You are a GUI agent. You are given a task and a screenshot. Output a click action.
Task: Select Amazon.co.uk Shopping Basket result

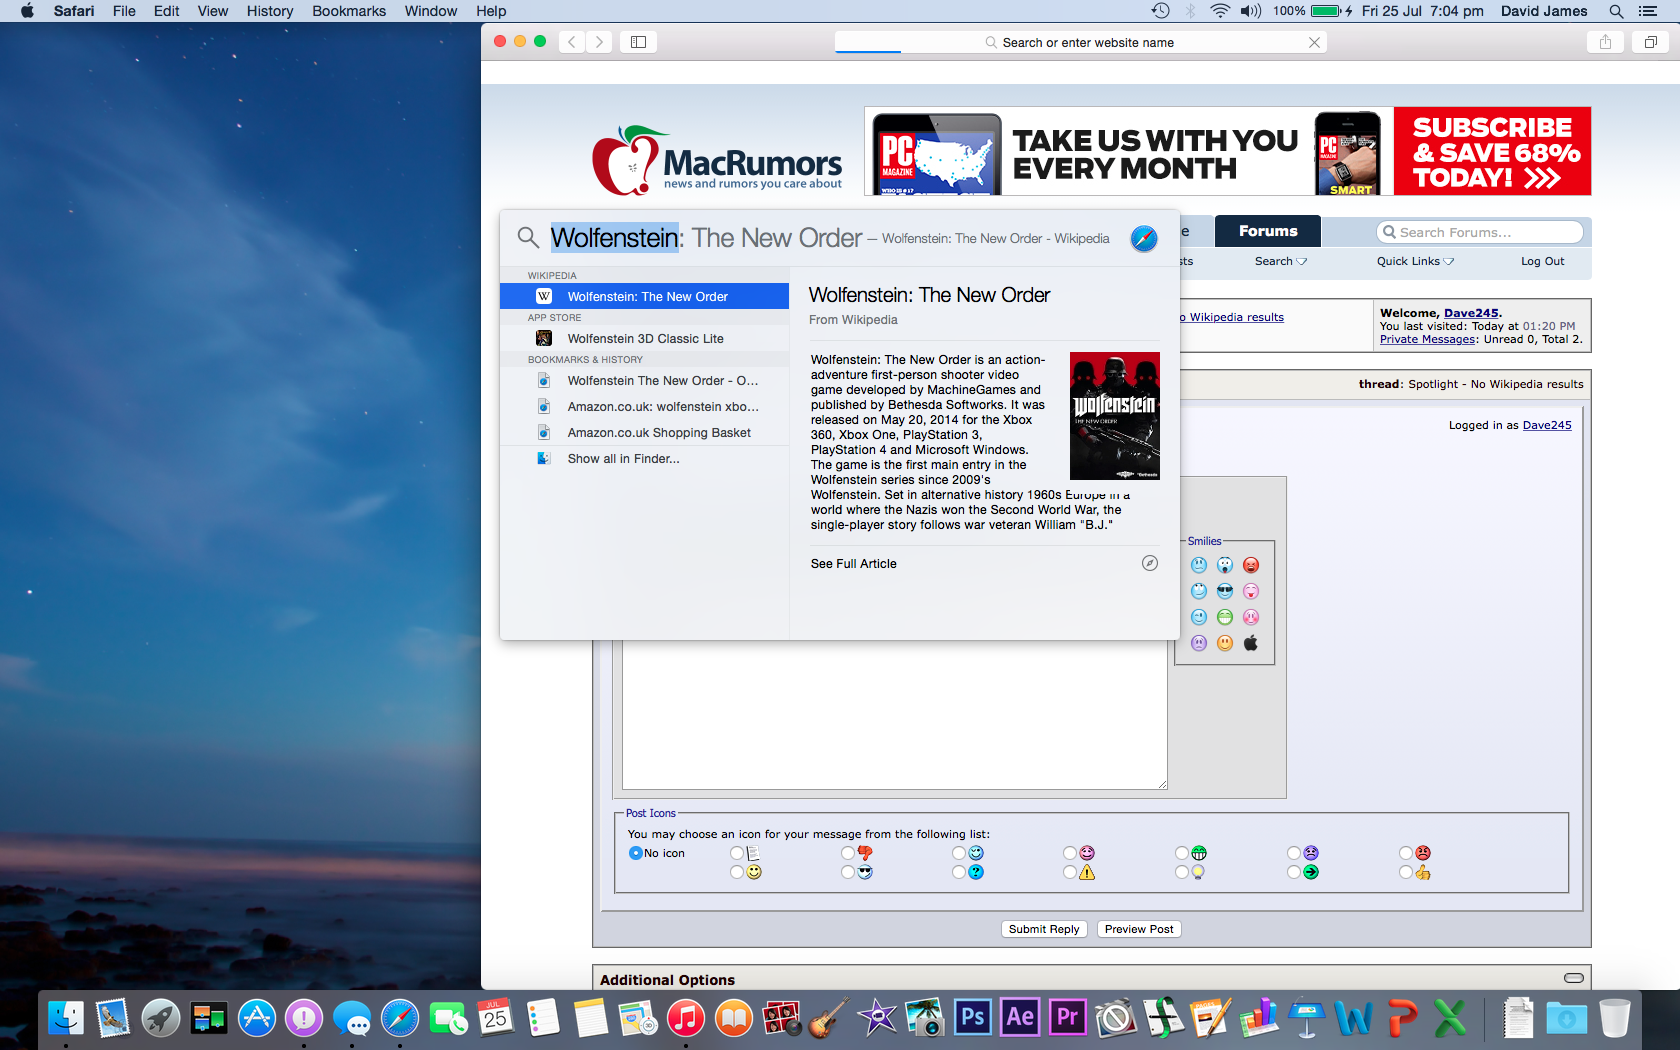coord(644,432)
